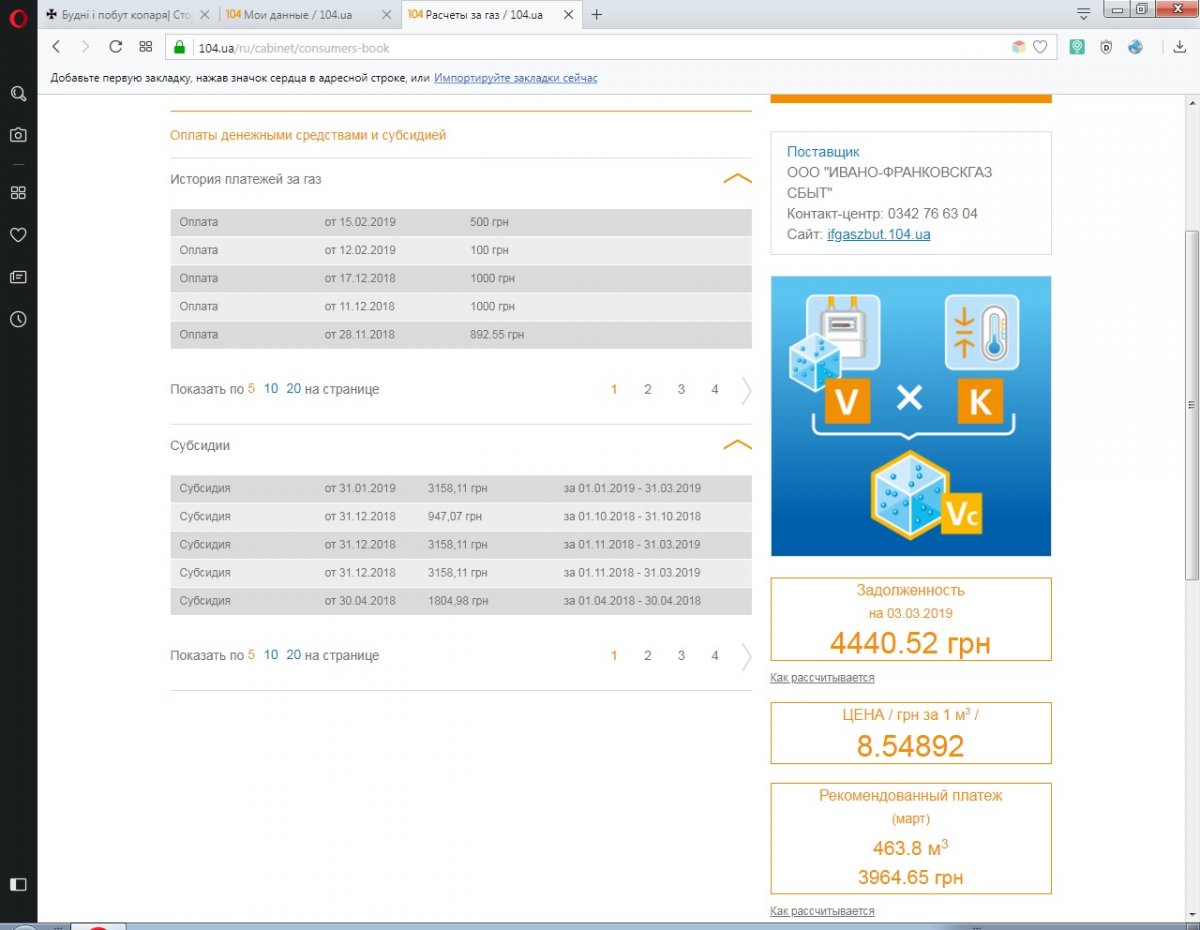This screenshot has height=930, width=1200.
Task: Go back to the previous page
Action: coord(56,47)
